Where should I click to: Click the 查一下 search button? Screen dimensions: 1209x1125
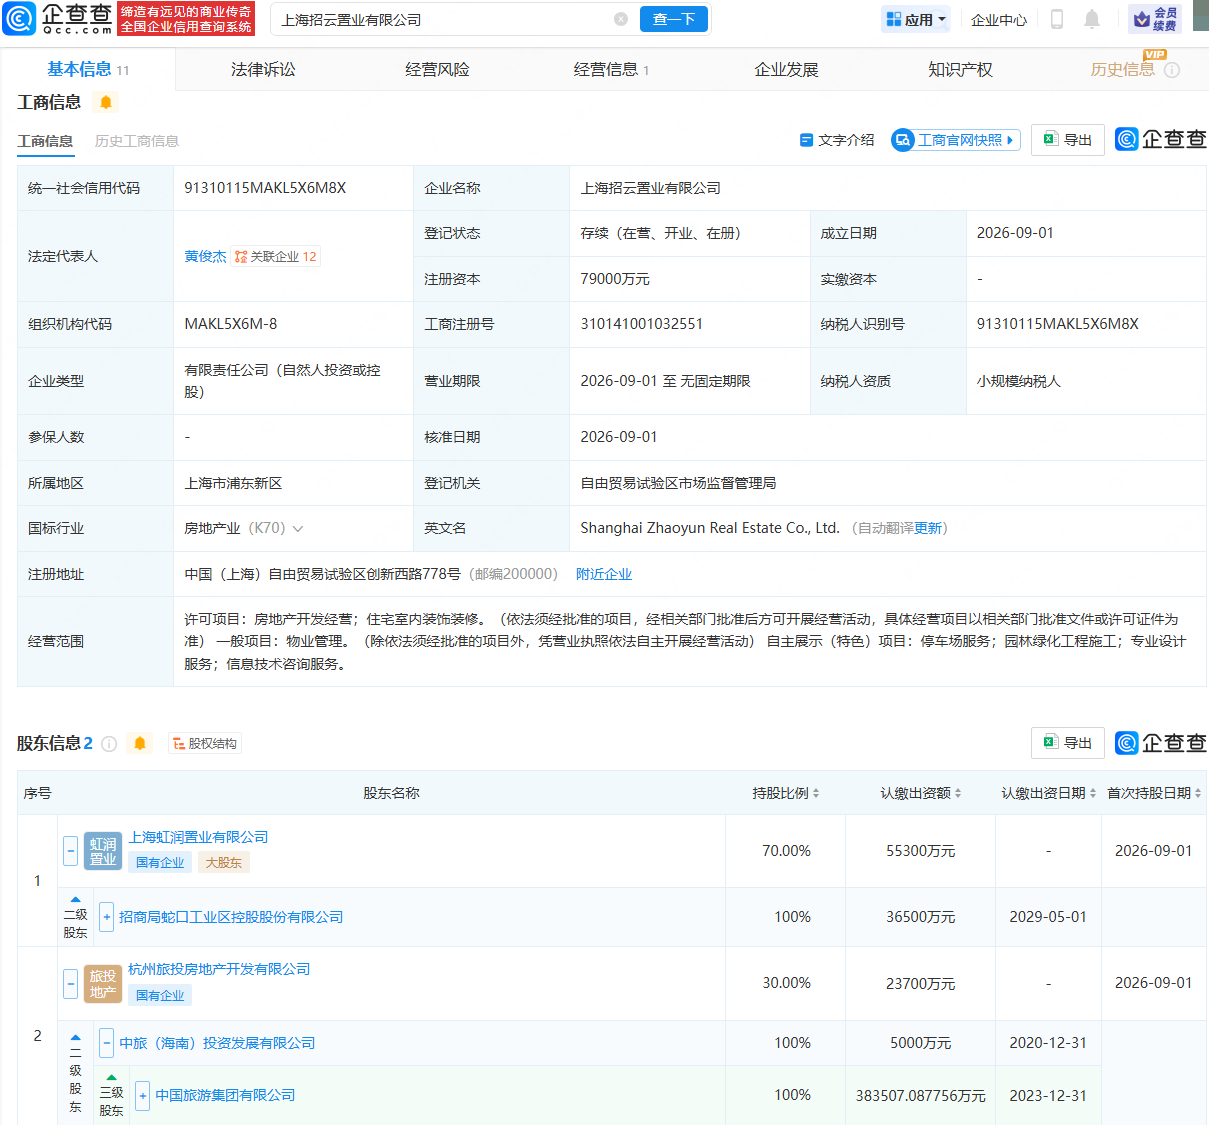click(x=674, y=19)
